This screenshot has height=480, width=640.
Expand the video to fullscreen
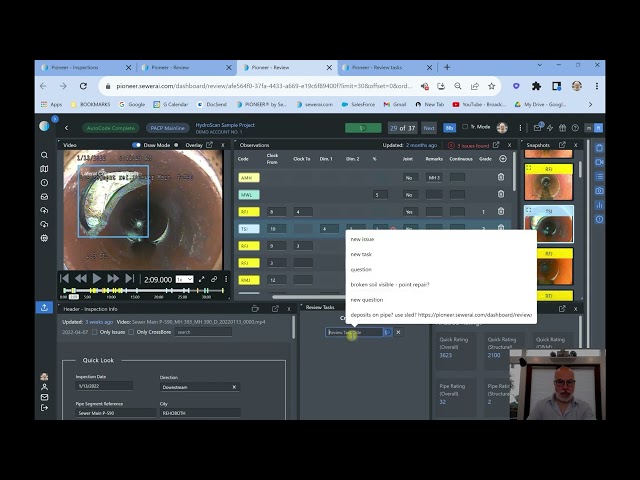[x=201, y=279]
